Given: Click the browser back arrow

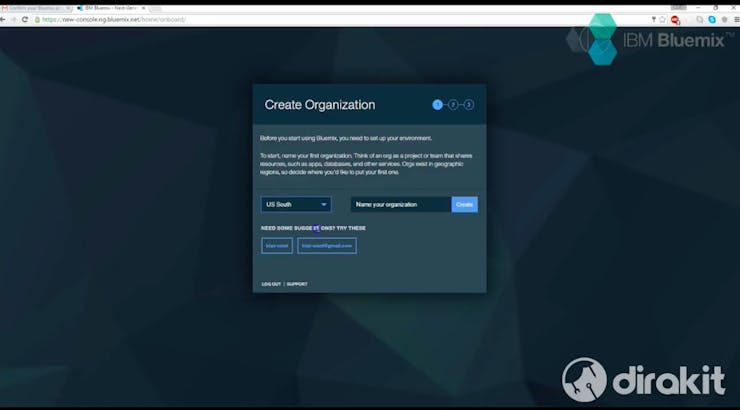Looking at the screenshot, I should 3,19.
